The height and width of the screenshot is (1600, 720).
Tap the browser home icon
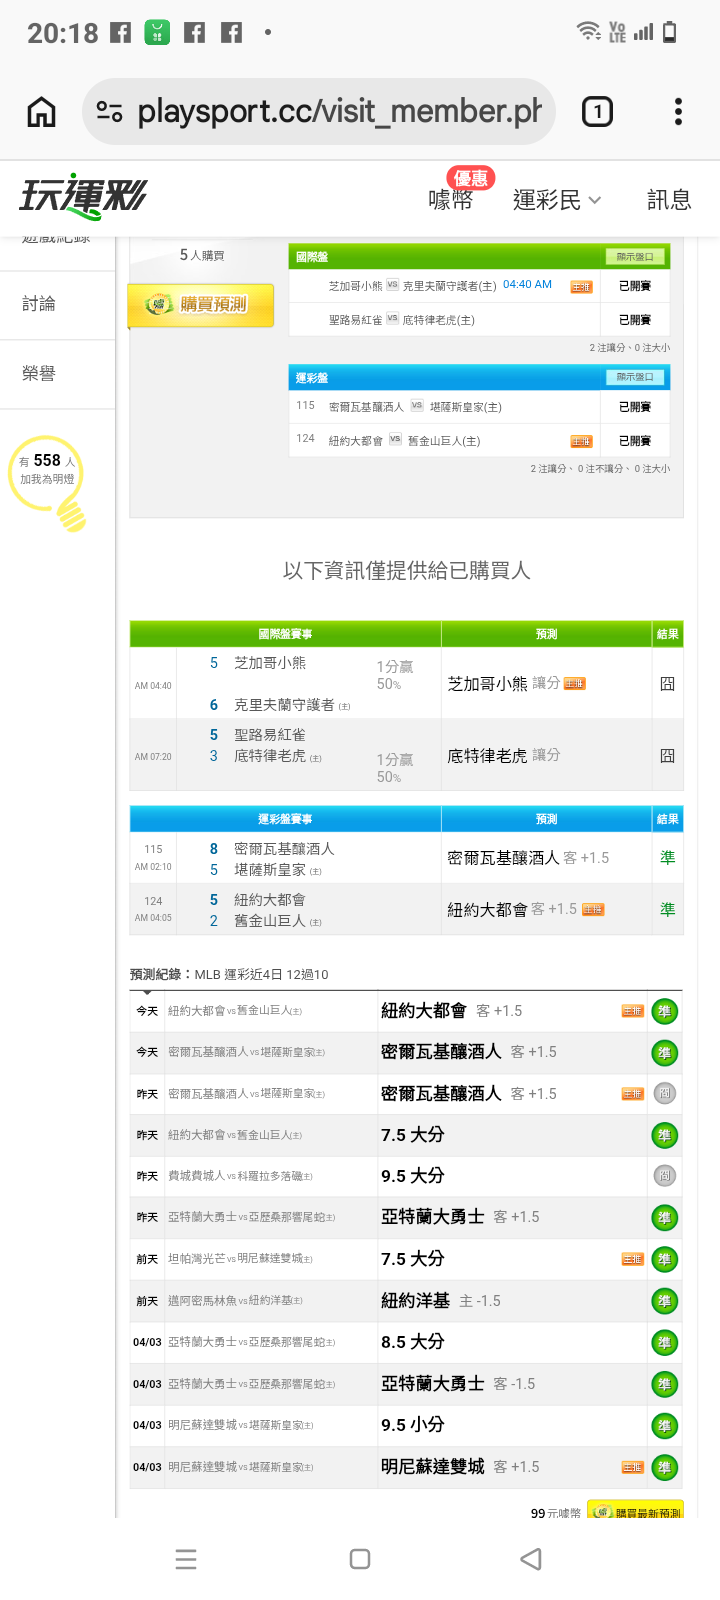[x=41, y=112]
